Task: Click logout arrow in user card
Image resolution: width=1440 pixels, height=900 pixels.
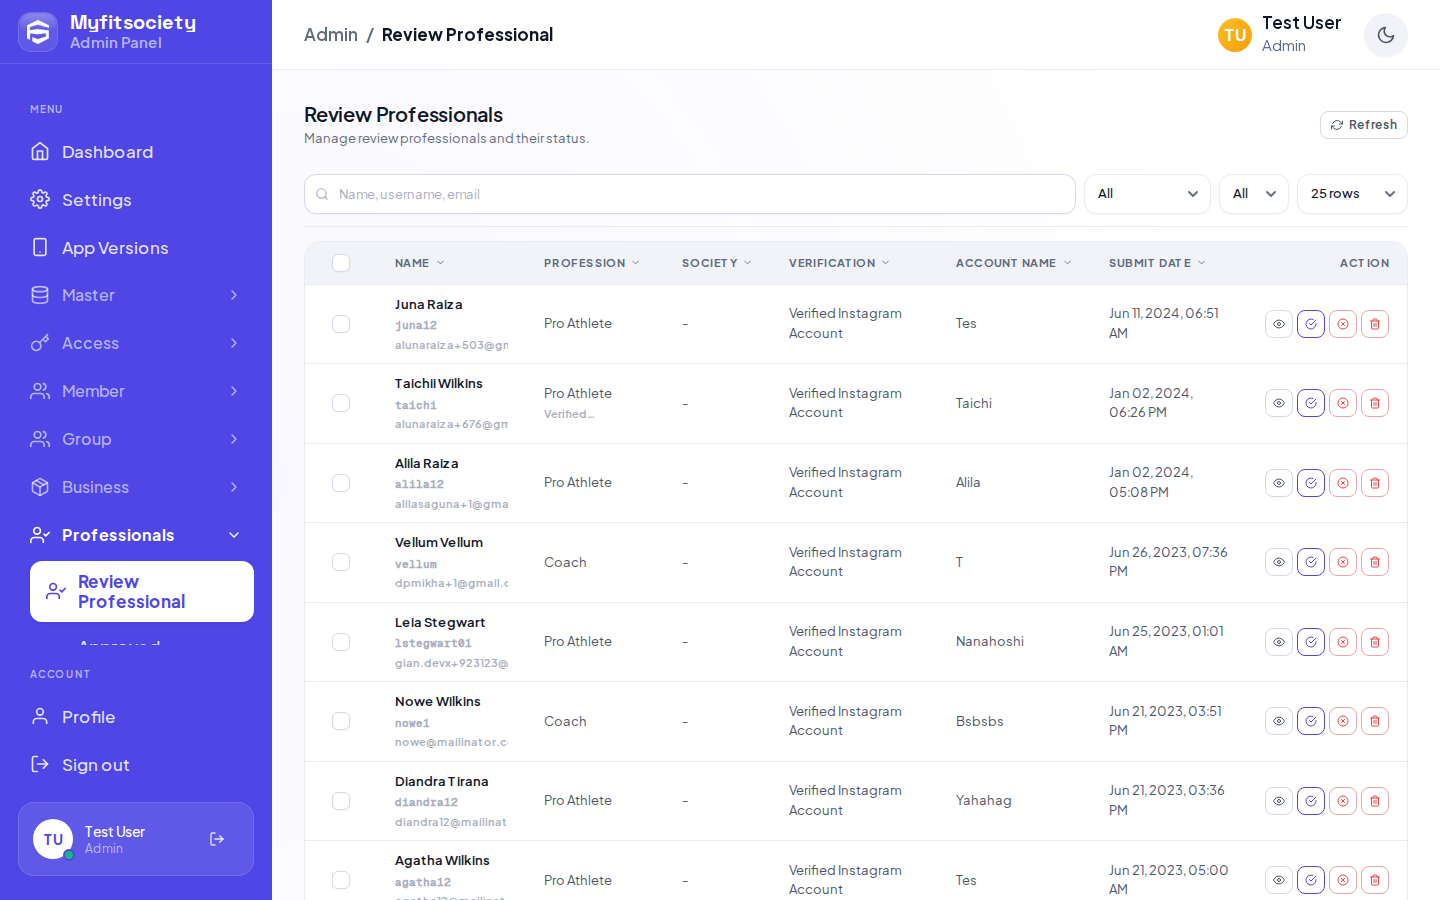Action: [217, 839]
